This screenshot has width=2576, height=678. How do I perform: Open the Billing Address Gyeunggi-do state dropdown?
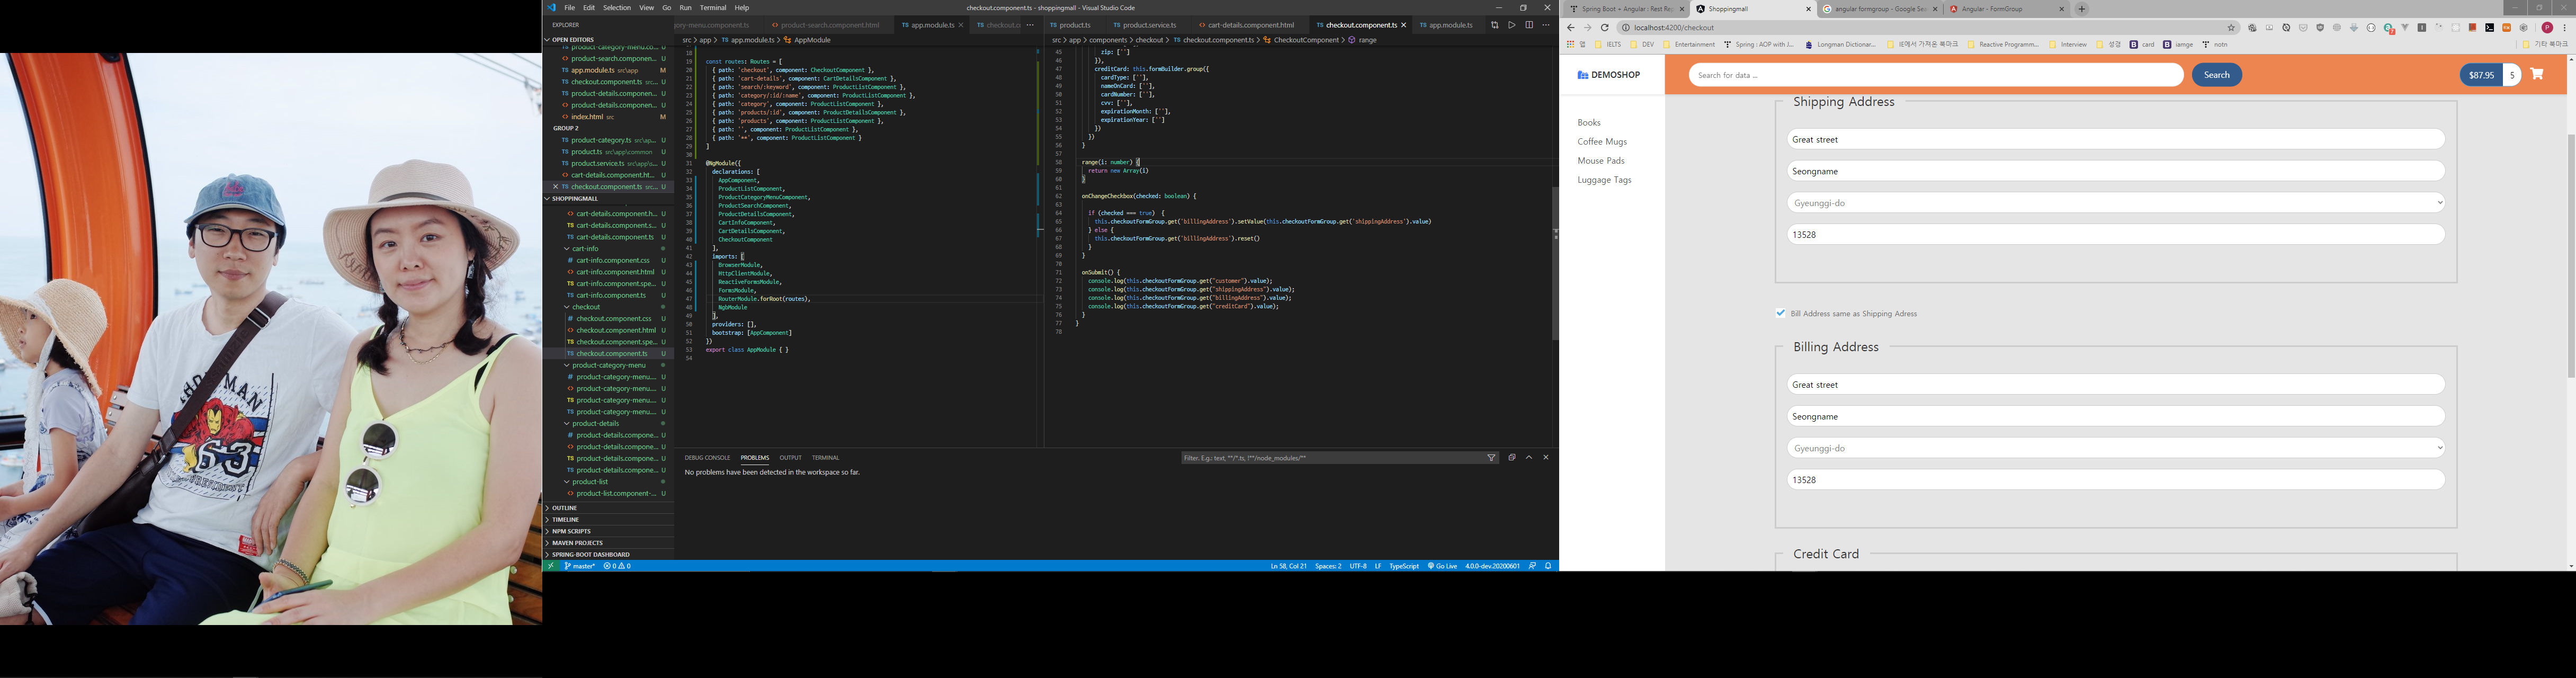click(2115, 448)
